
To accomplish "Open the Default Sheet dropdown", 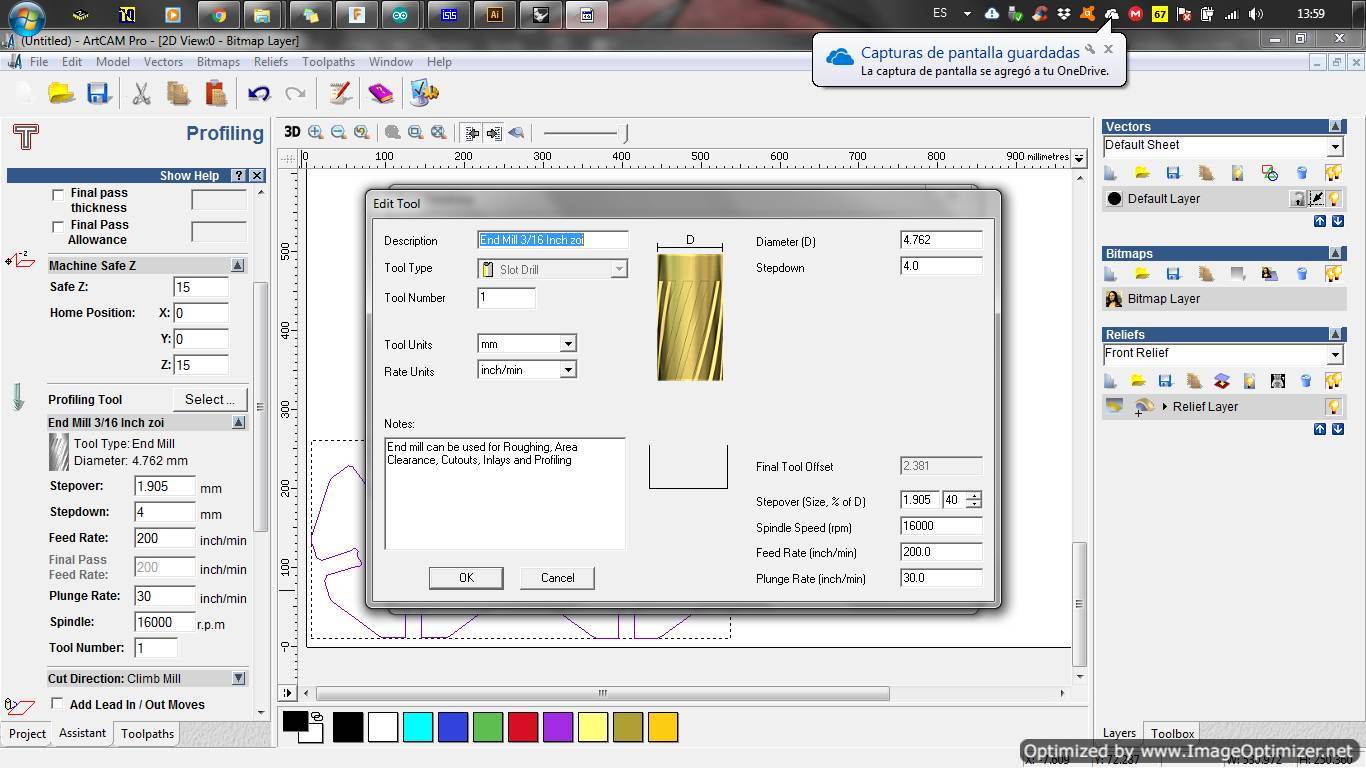I will tap(1334, 147).
